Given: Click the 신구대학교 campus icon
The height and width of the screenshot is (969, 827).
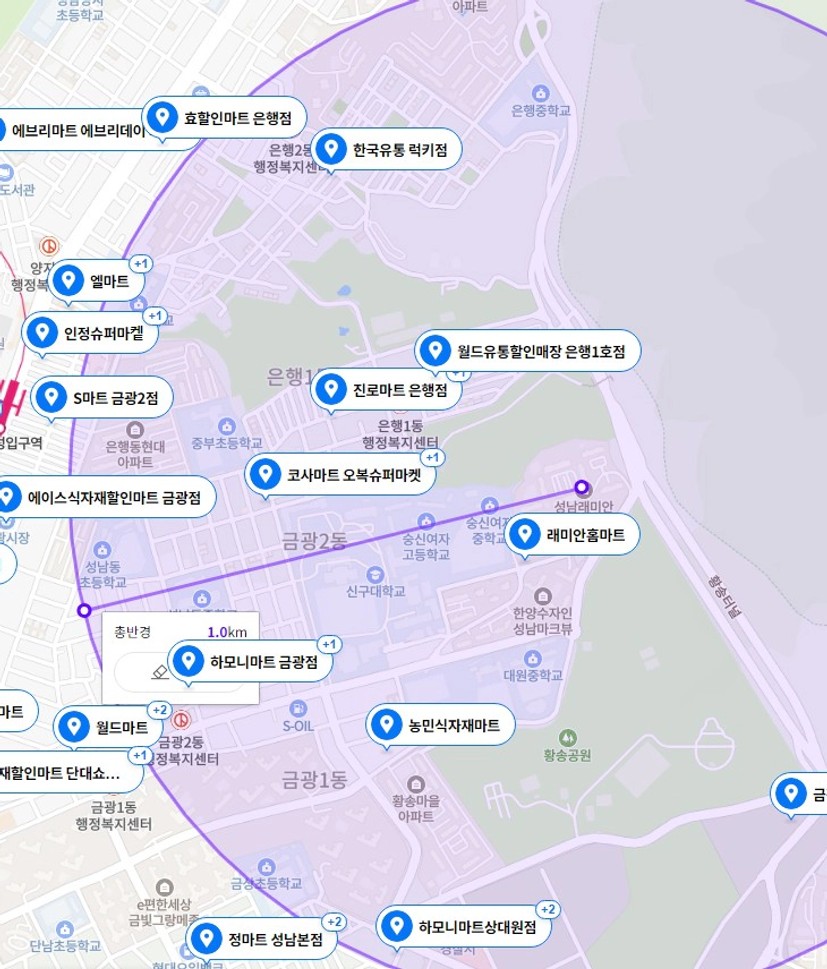Looking at the screenshot, I should pyautogui.click(x=375, y=575).
